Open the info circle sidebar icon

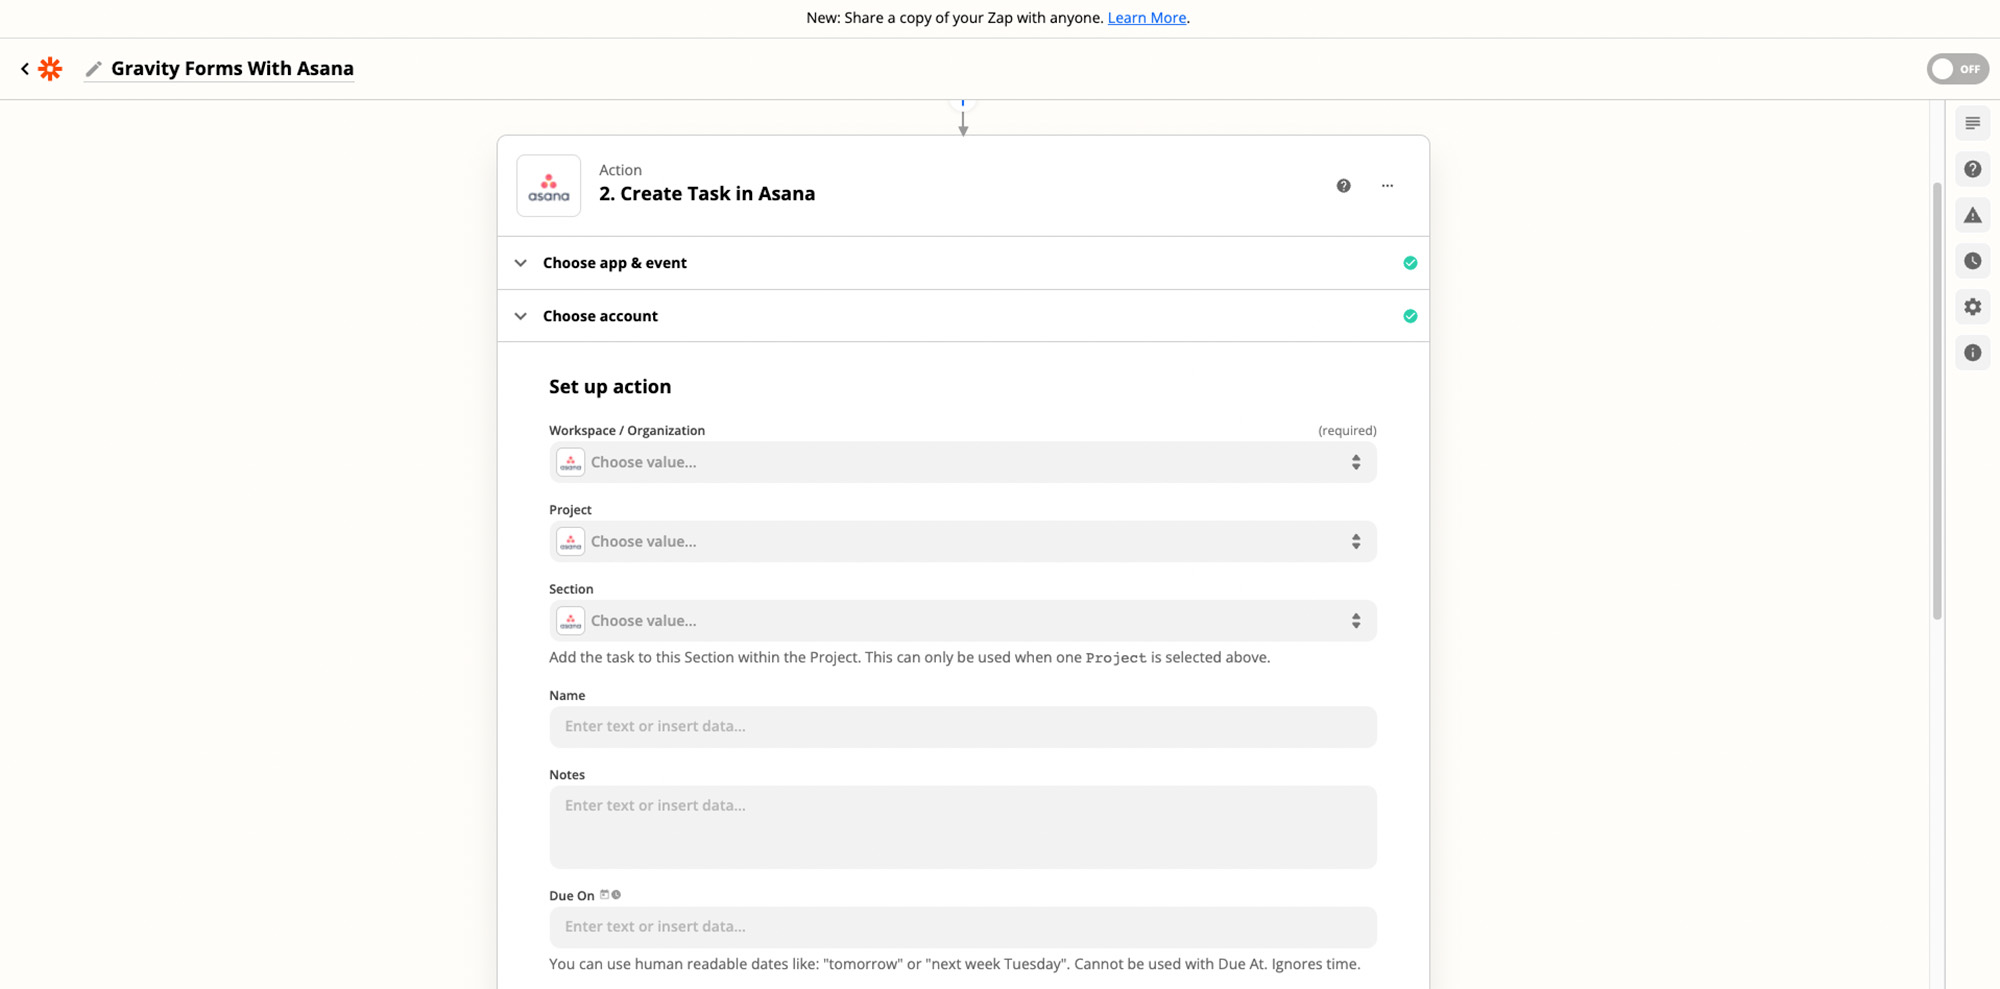pyautogui.click(x=1972, y=353)
